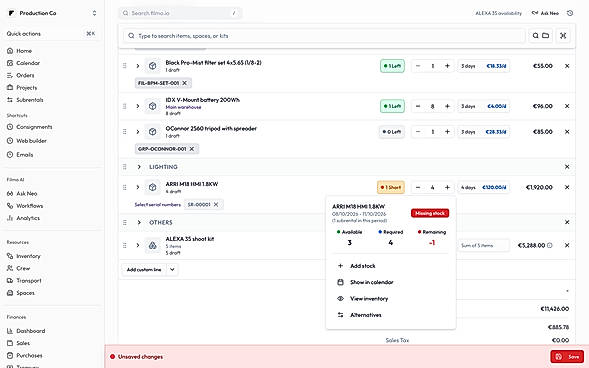Click the 1 Short availability badge
589x368 pixels.
(x=391, y=187)
